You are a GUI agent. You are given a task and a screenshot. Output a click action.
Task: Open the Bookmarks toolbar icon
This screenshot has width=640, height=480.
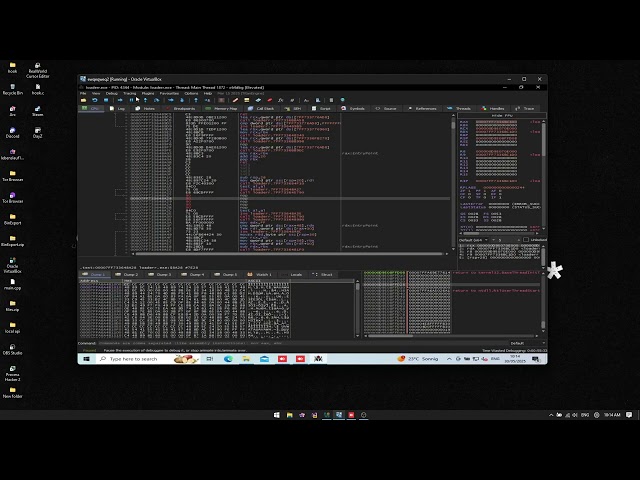(269, 100)
